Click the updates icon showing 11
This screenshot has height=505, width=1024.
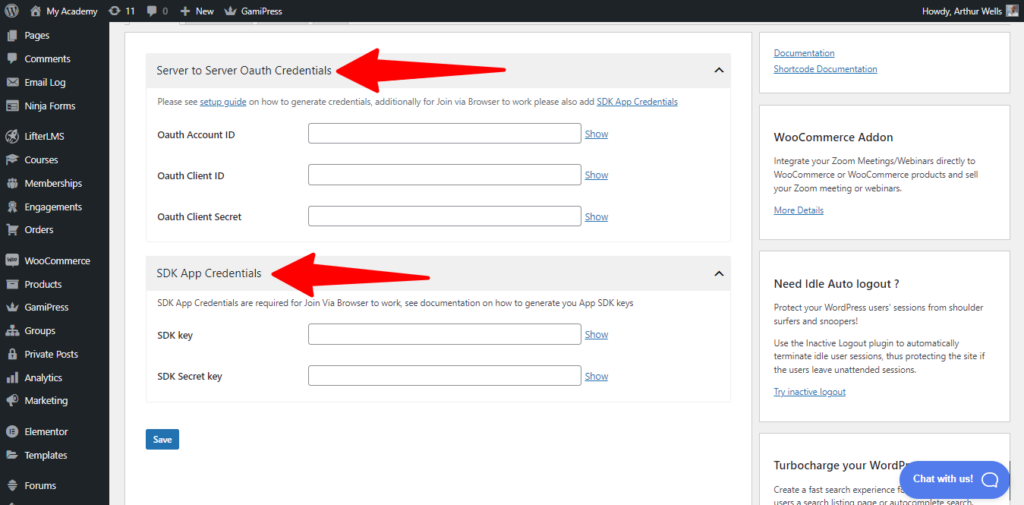point(115,11)
